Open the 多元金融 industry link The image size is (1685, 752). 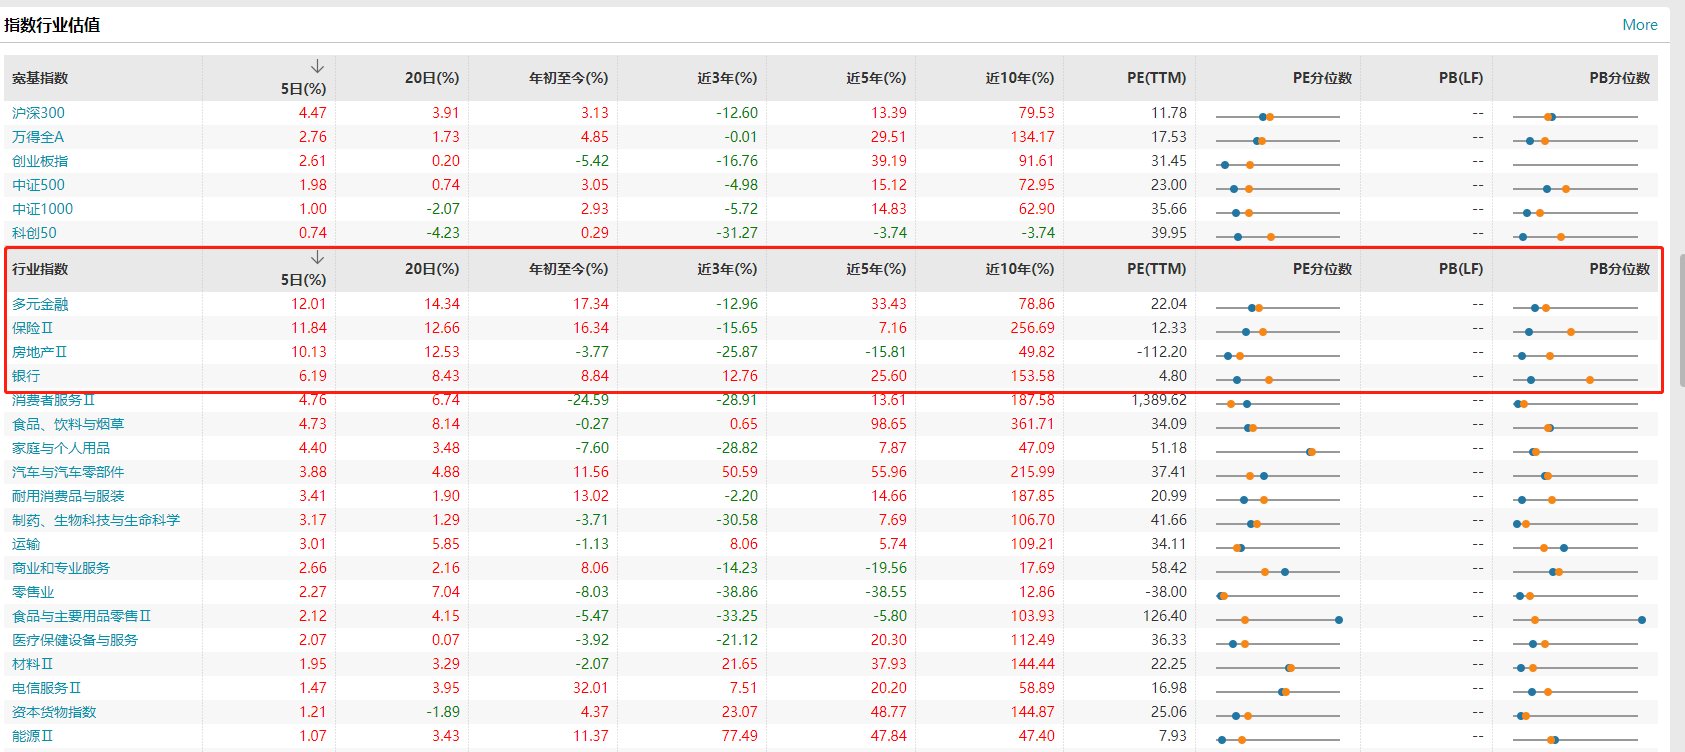coord(40,304)
